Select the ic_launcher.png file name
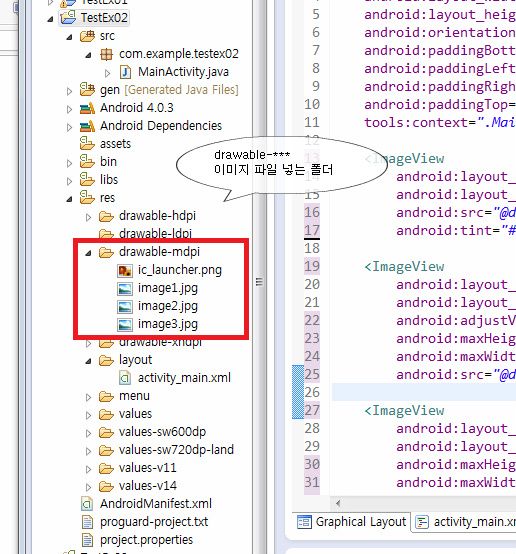 [180, 270]
